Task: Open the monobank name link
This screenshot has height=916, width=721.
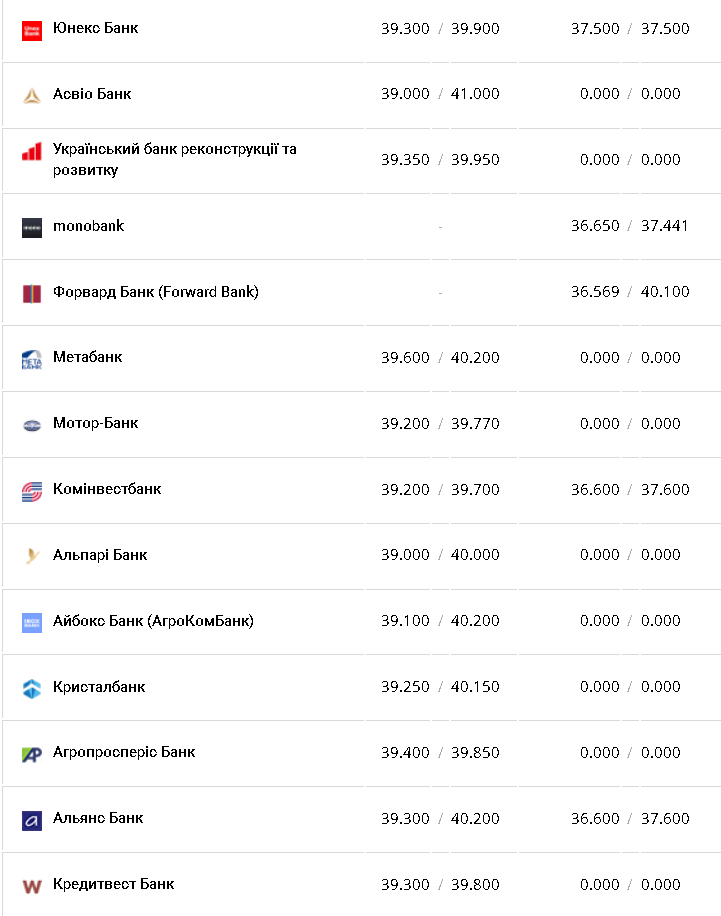Action: point(88,226)
